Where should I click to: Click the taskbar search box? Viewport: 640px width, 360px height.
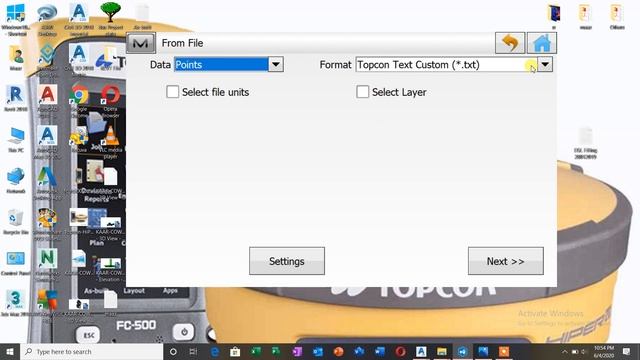coord(92,351)
